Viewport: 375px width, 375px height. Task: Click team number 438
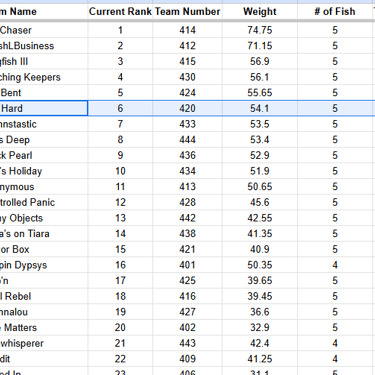[x=187, y=234]
